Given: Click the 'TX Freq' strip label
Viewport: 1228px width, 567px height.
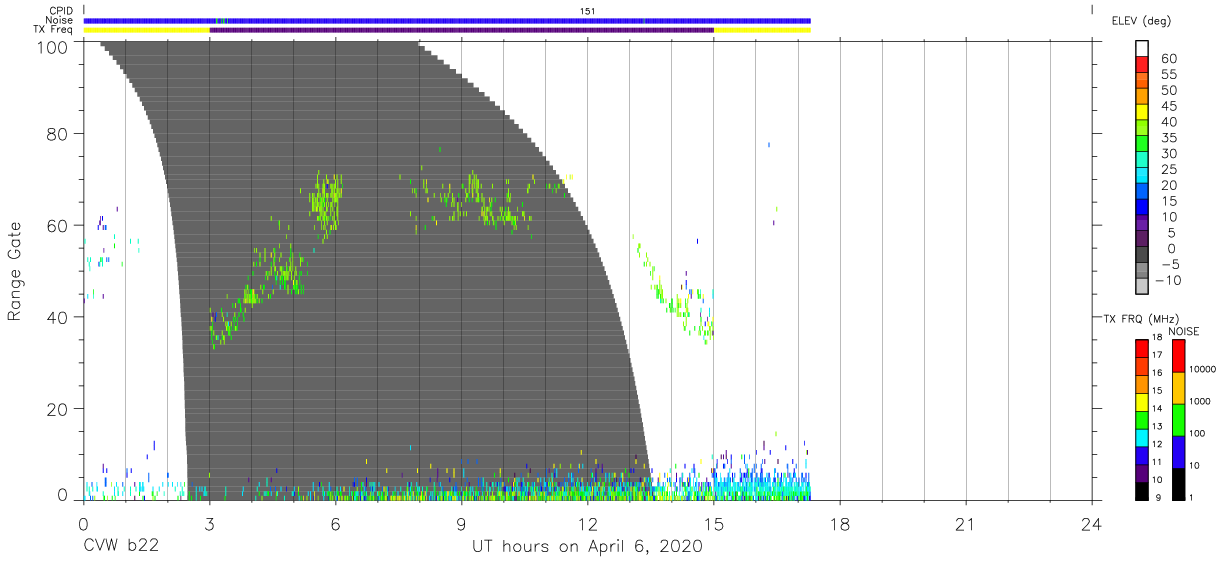Looking at the screenshot, I should tap(52, 30).
